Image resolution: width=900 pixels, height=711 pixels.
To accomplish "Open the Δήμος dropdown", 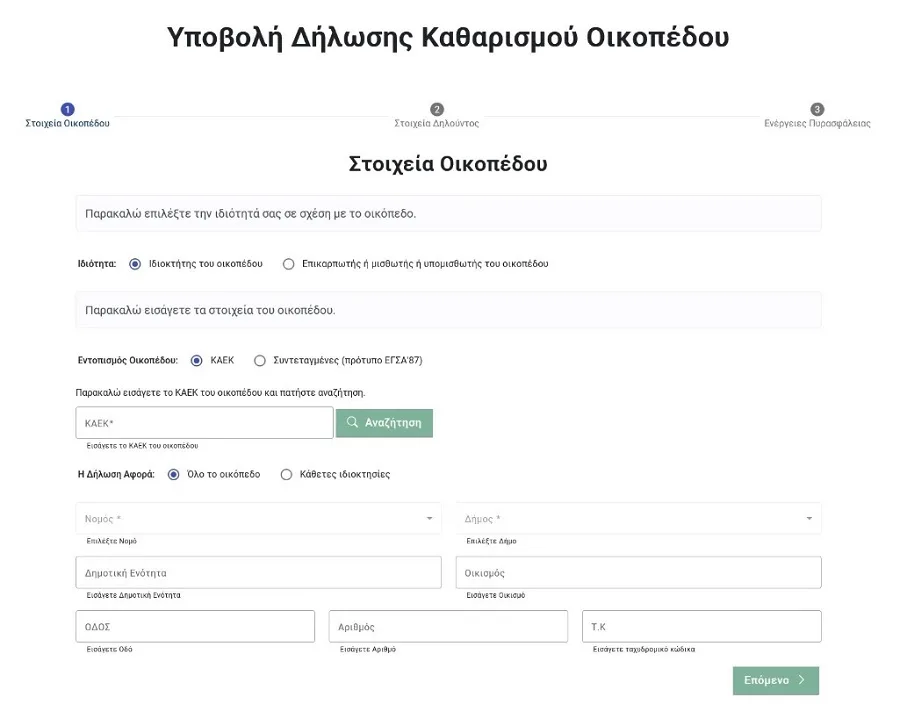I will point(638,519).
